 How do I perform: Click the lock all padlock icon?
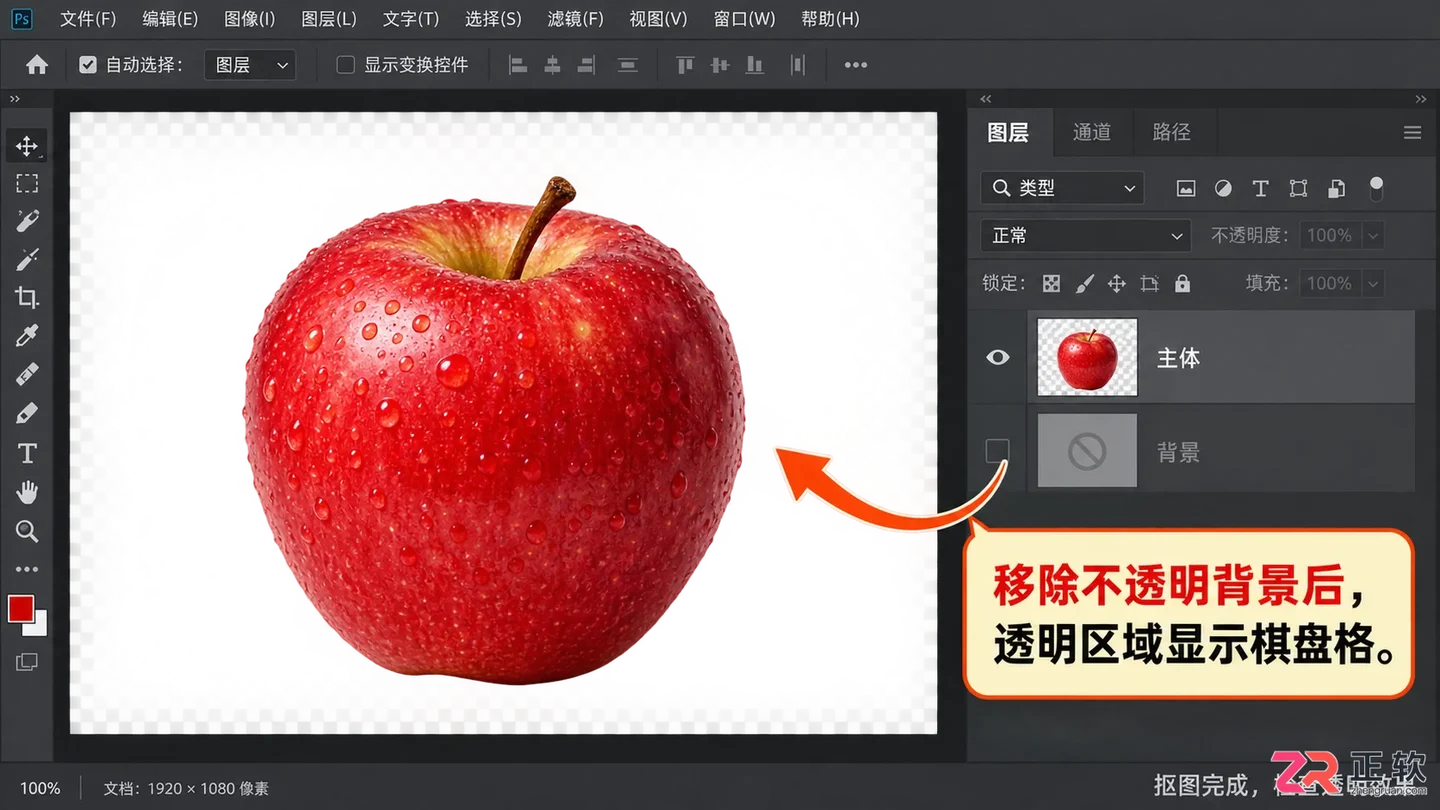coord(1182,284)
